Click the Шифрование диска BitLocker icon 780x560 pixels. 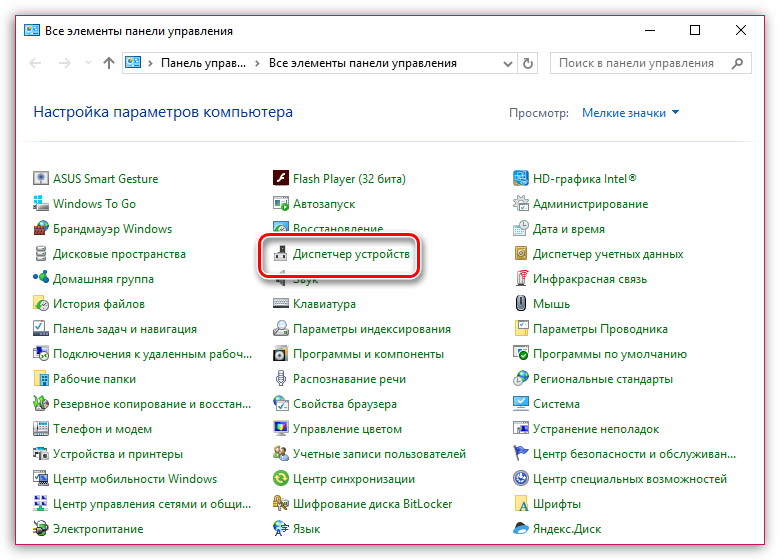tap(281, 504)
